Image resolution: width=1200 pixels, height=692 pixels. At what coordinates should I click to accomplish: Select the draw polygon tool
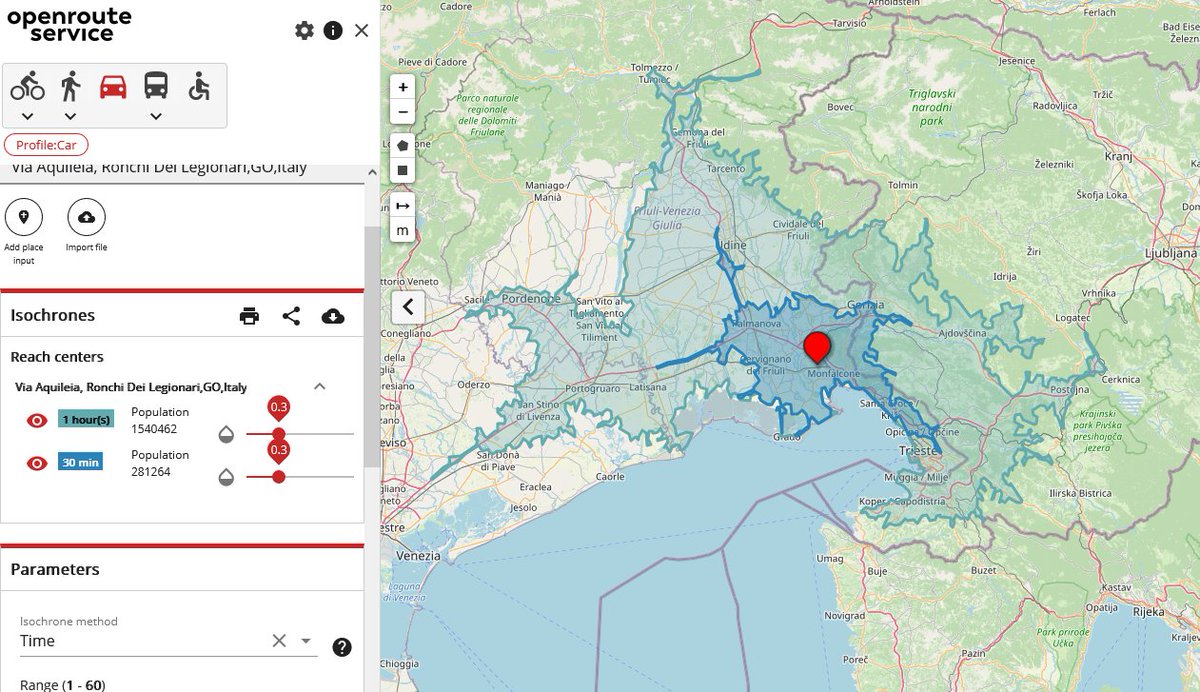tap(403, 145)
